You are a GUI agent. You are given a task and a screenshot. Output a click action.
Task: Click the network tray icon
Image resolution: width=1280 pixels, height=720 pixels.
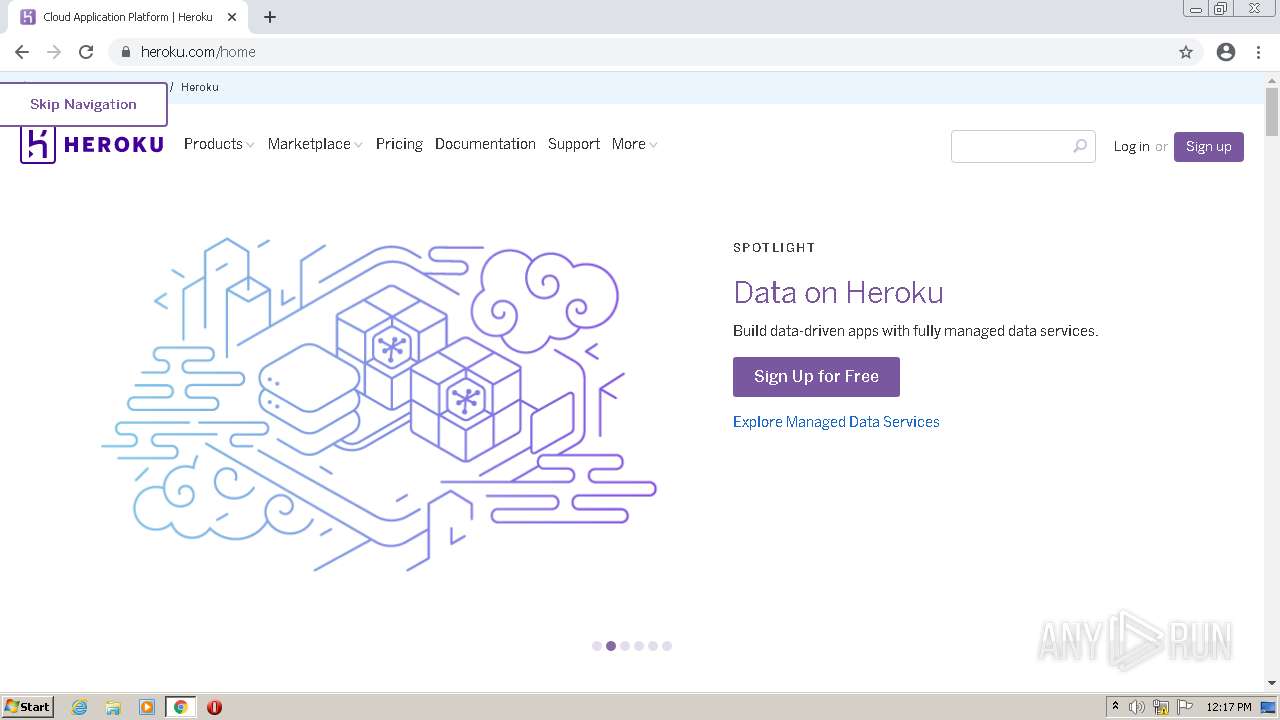tap(1161, 707)
